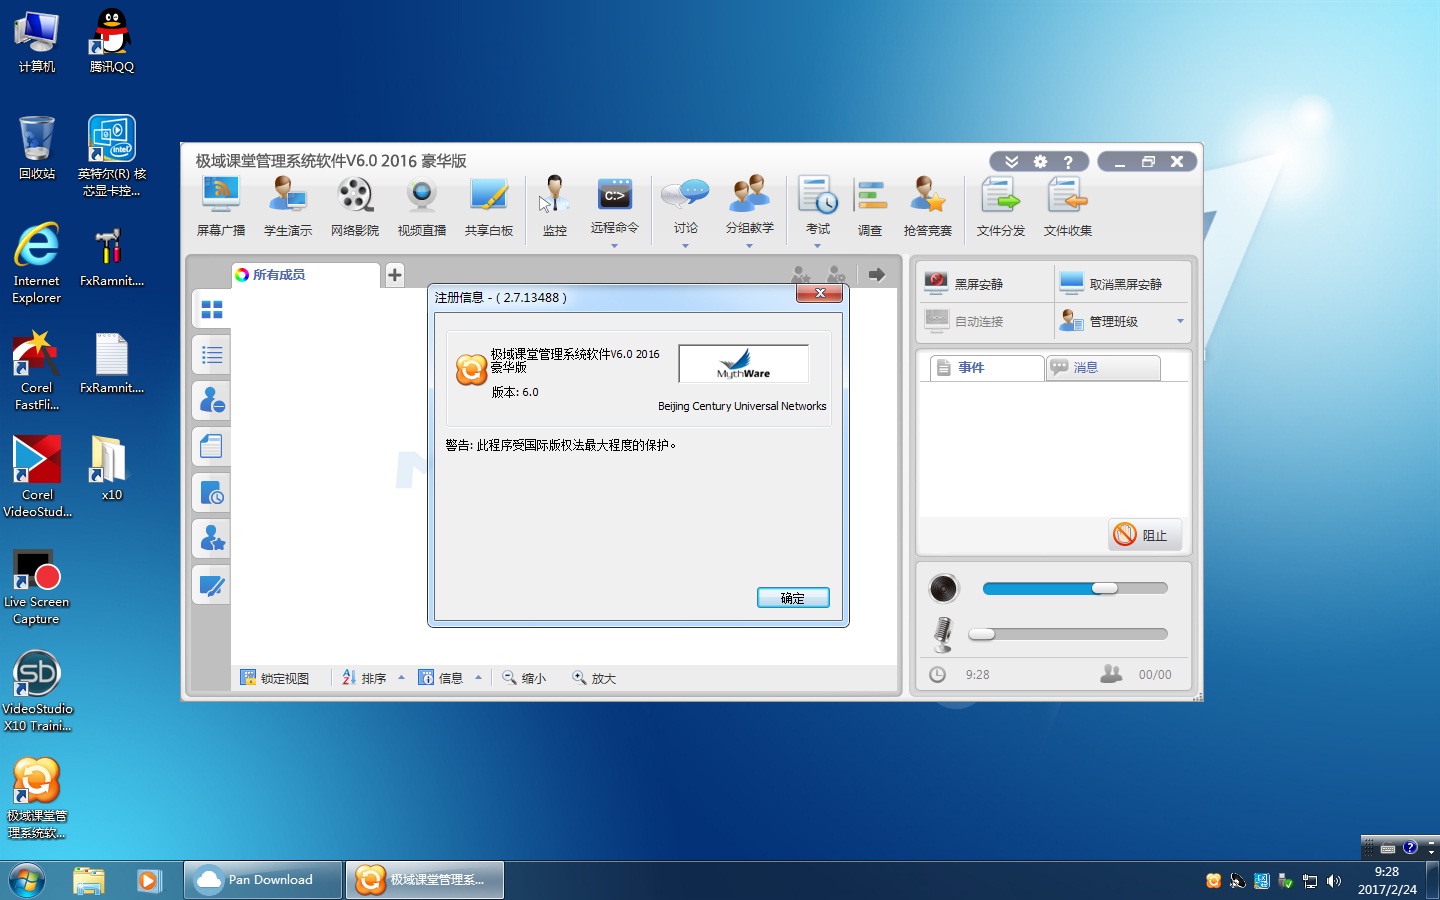This screenshot has width=1440, height=900.
Task: Start 视频直播 video live broadcast
Action: pyautogui.click(x=421, y=206)
